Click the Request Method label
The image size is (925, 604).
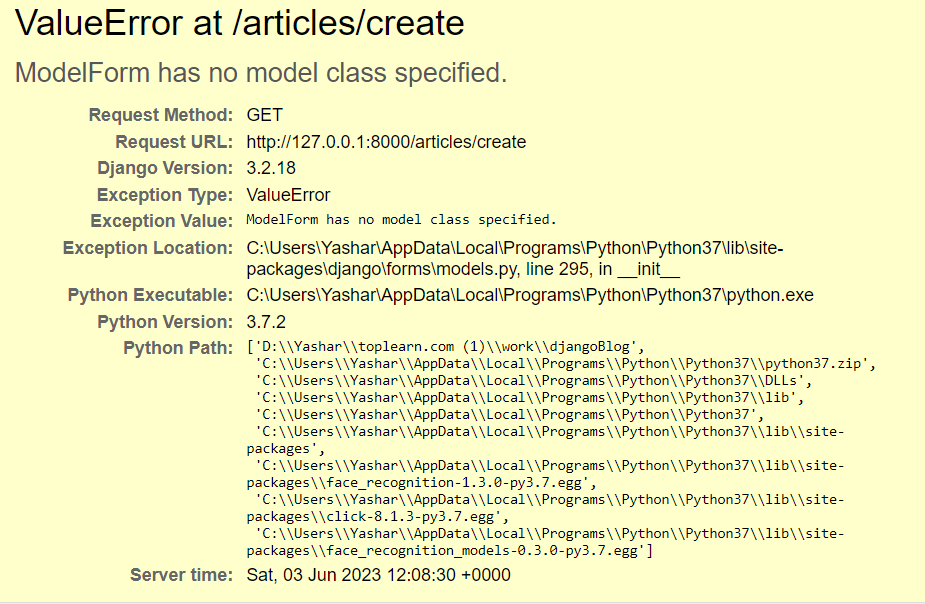point(160,115)
